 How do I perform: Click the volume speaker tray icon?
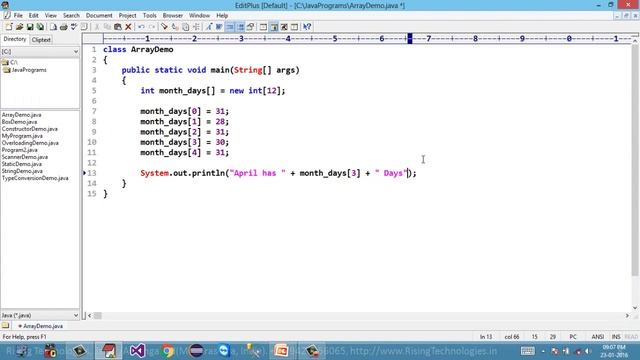point(588,351)
